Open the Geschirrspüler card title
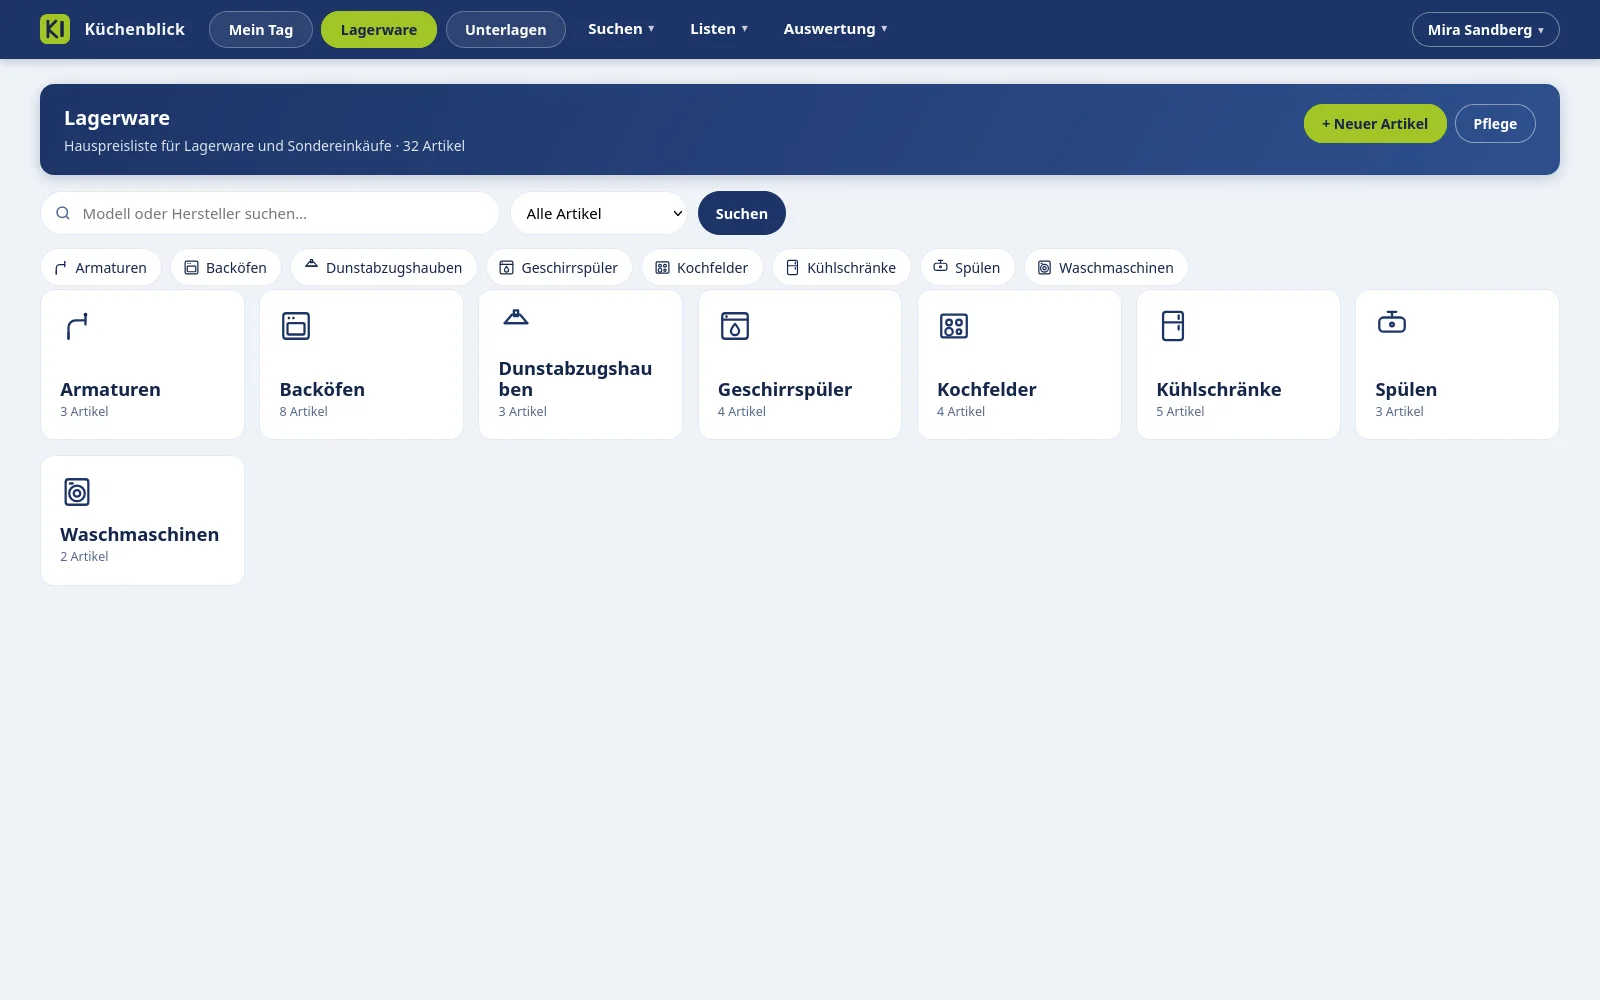 click(x=785, y=390)
